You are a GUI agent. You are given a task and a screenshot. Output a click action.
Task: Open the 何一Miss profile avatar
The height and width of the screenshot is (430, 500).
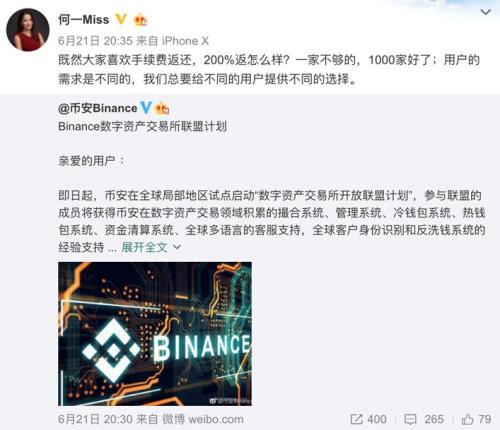click(28, 30)
